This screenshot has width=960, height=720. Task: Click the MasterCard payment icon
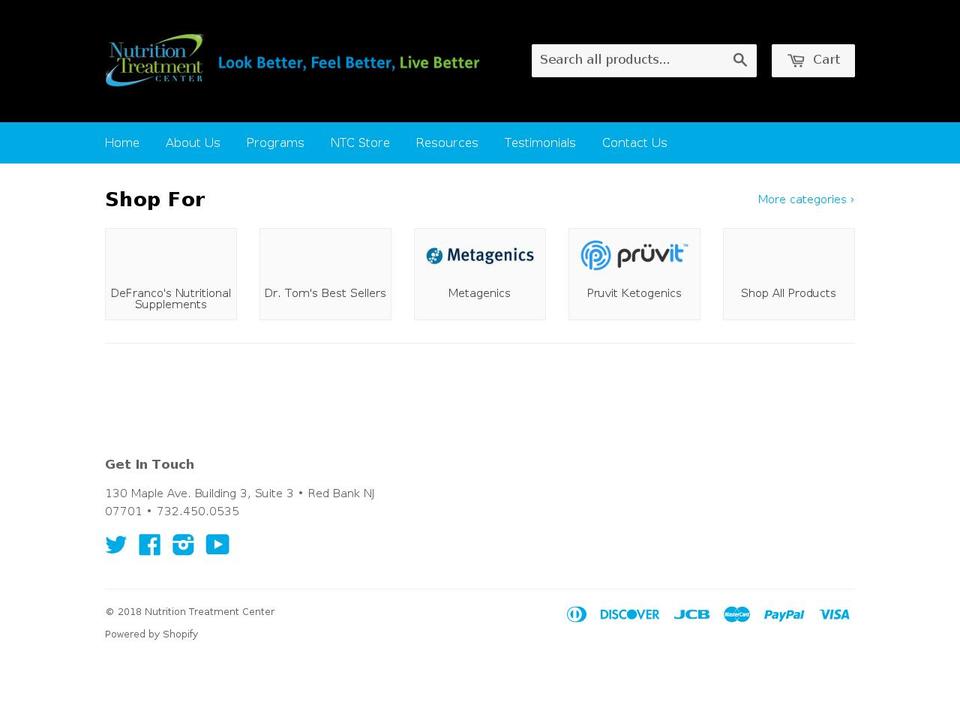click(737, 614)
